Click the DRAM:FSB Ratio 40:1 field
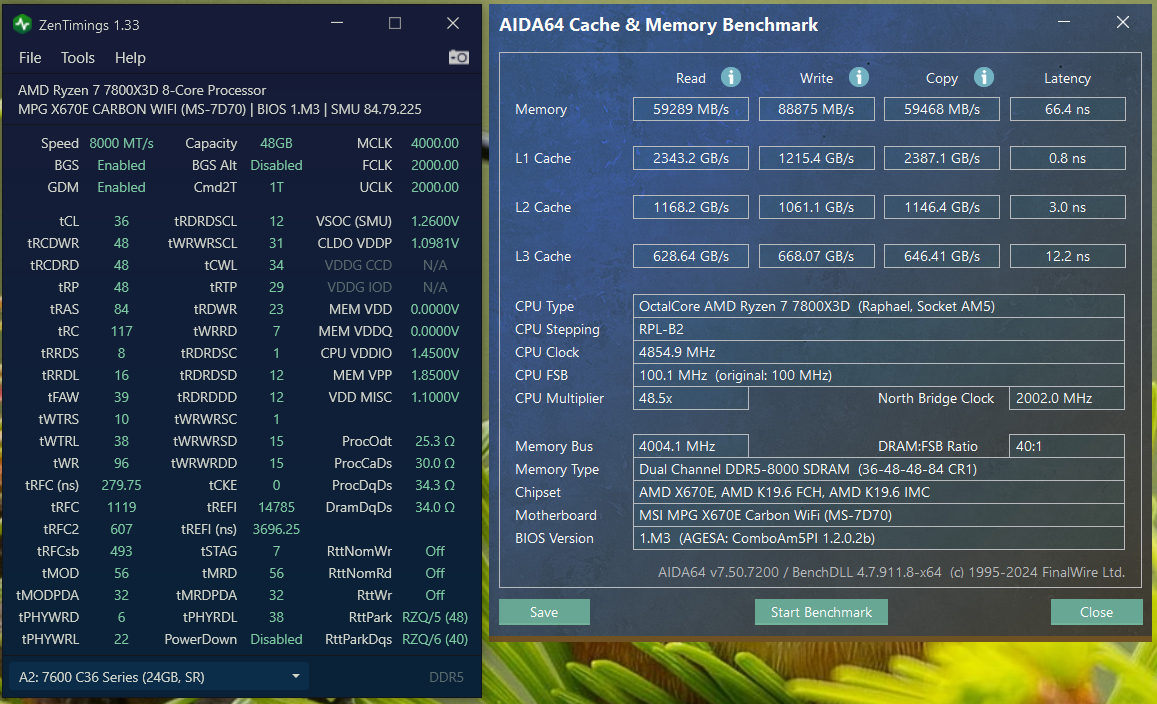Image resolution: width=1157 pixels, height=704 pixels. pos(1067,446)
